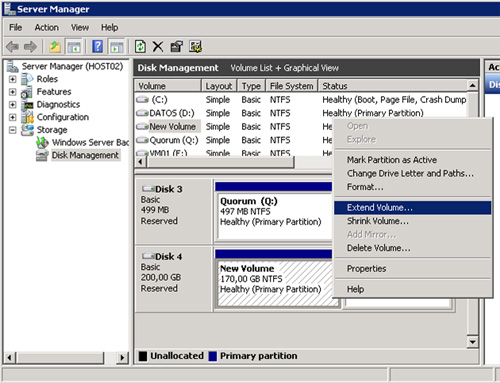Expand the Diagnostics tree node
The height and width of the screenshot is (383, 500).
point(12,104)
